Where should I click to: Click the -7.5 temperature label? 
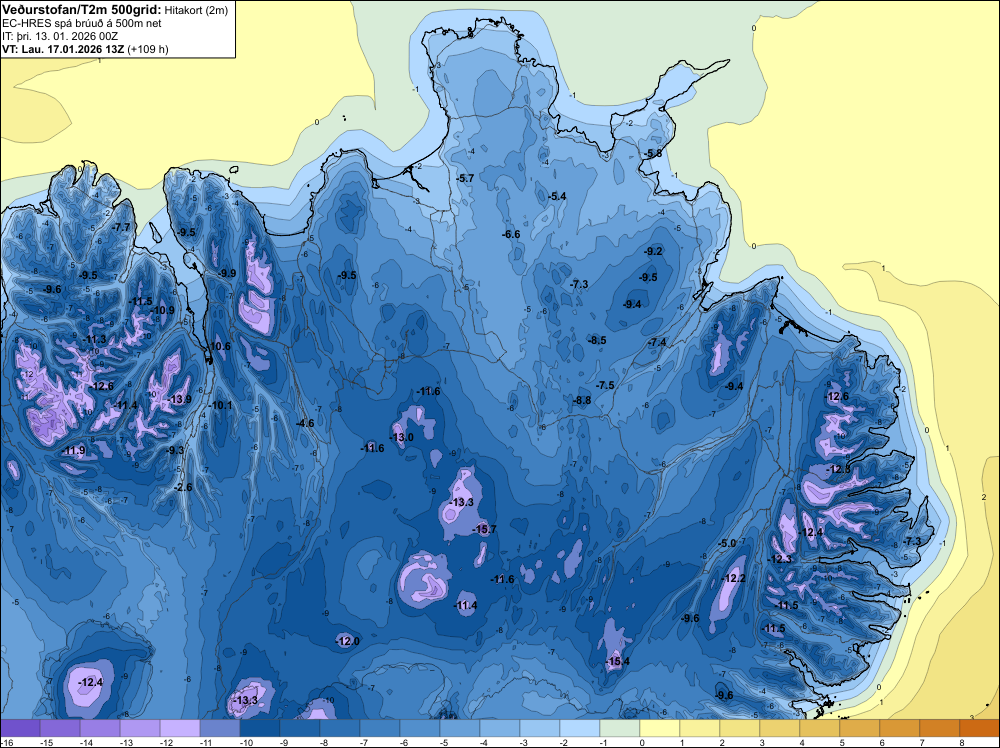click(x=605, y=386)
